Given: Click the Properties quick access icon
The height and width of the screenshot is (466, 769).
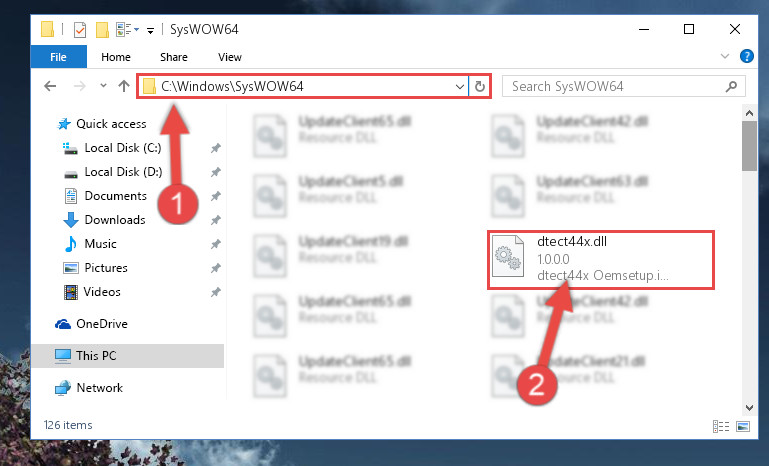Looking at the screenshot, I should [80, 30].
